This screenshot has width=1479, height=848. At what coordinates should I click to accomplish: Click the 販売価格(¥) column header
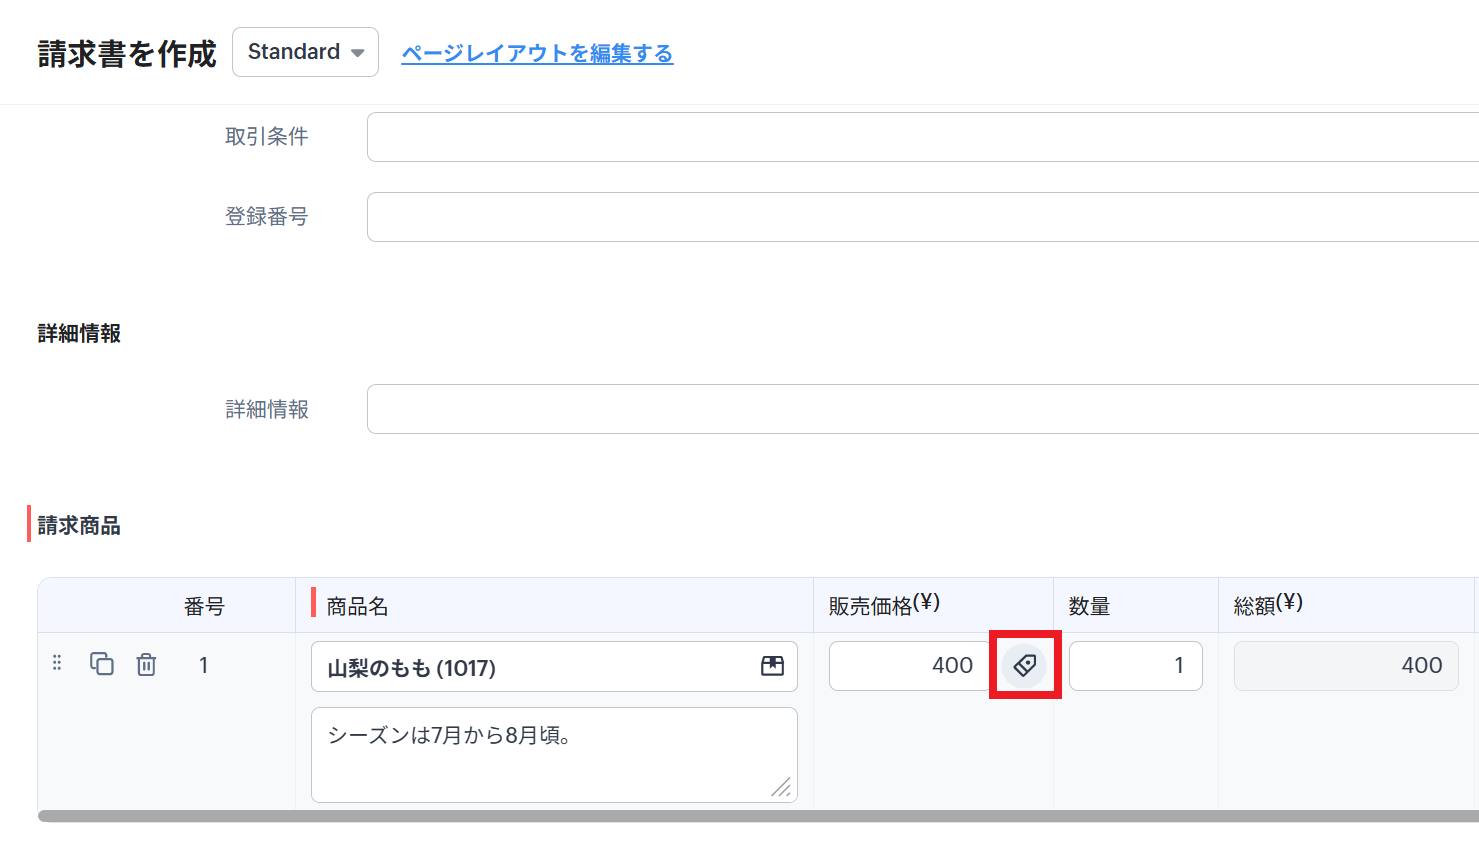(x=884, y=605)
